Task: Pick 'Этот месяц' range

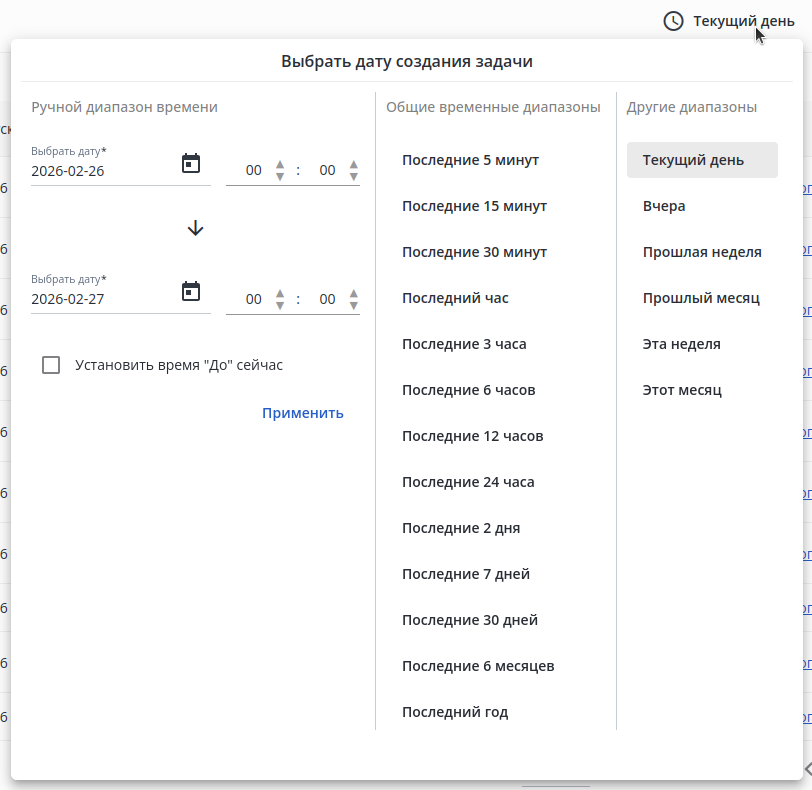Action: pos(682,390)
